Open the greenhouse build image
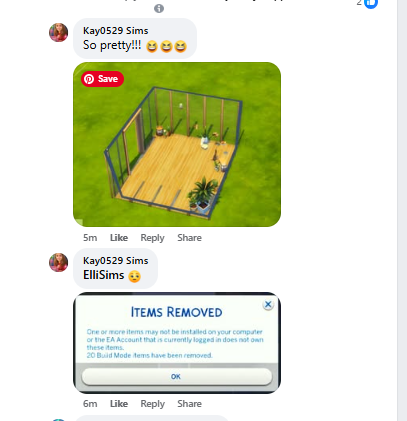The height and width of the screenshot is (421, 407). coord(177,144)
